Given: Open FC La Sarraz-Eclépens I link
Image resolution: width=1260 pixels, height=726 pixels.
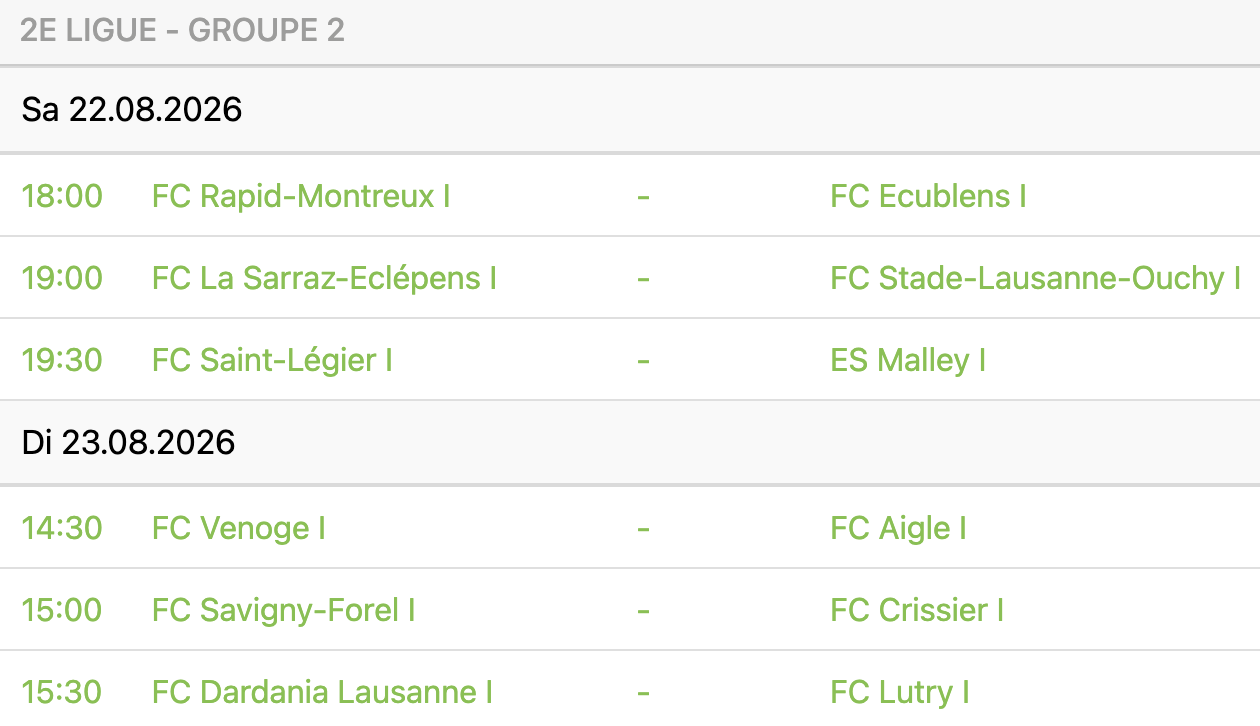Looking at the screenshot, I should click(324, 278).
